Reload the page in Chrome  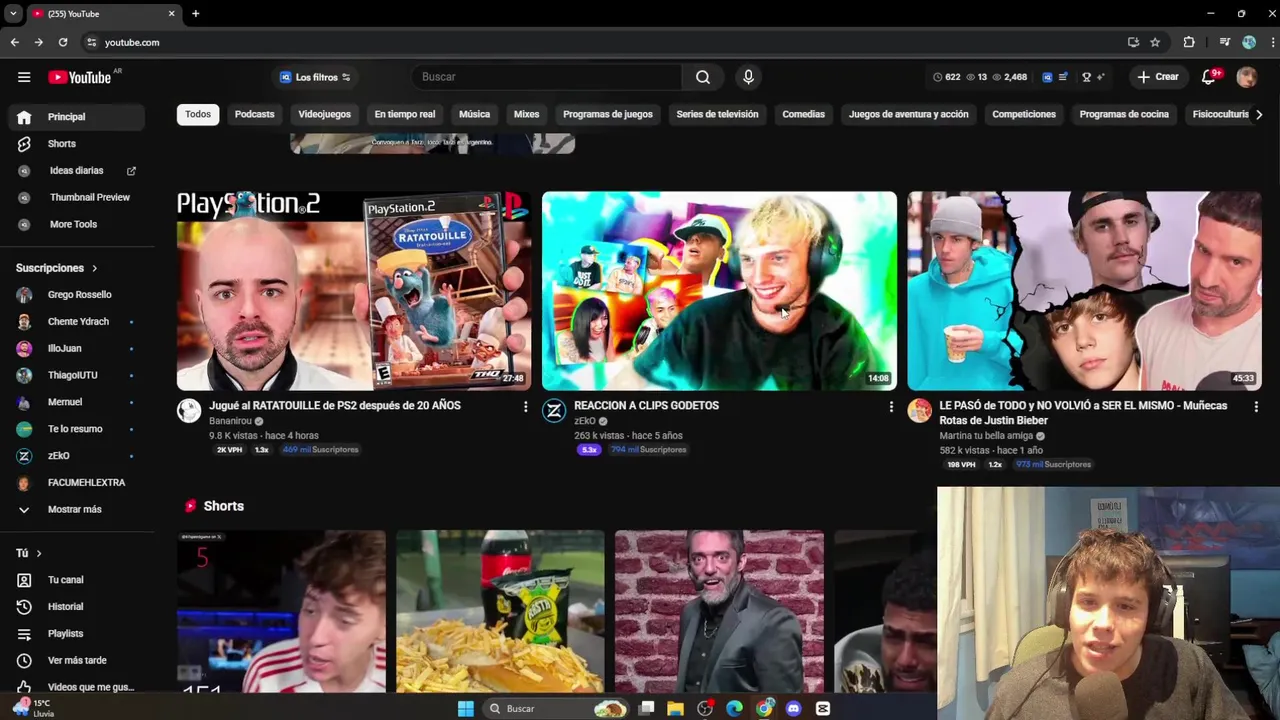(x=63, y=42)
